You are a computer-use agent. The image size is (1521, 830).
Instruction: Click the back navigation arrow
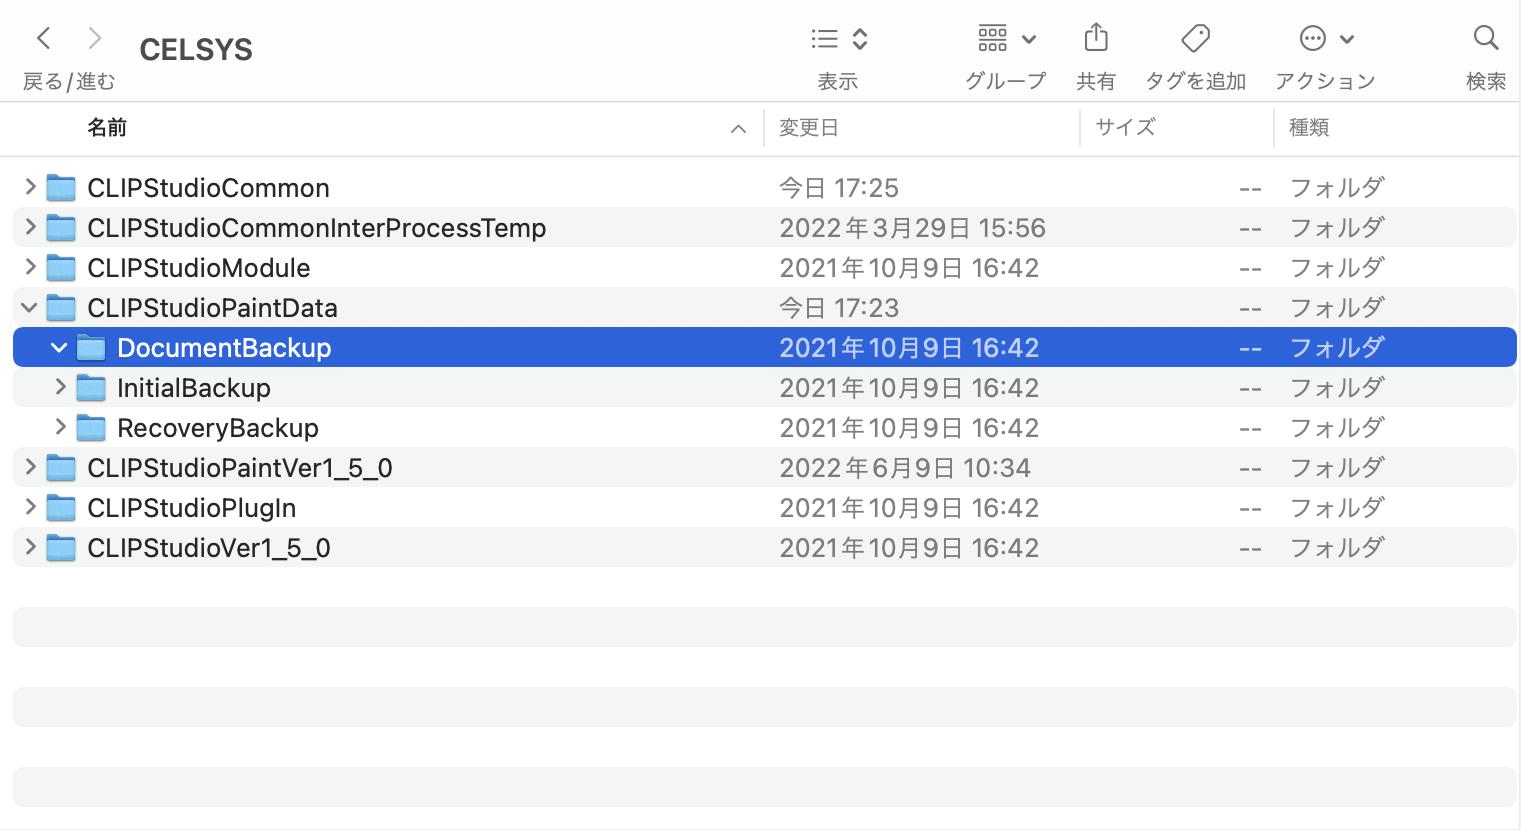pos(43,39)
